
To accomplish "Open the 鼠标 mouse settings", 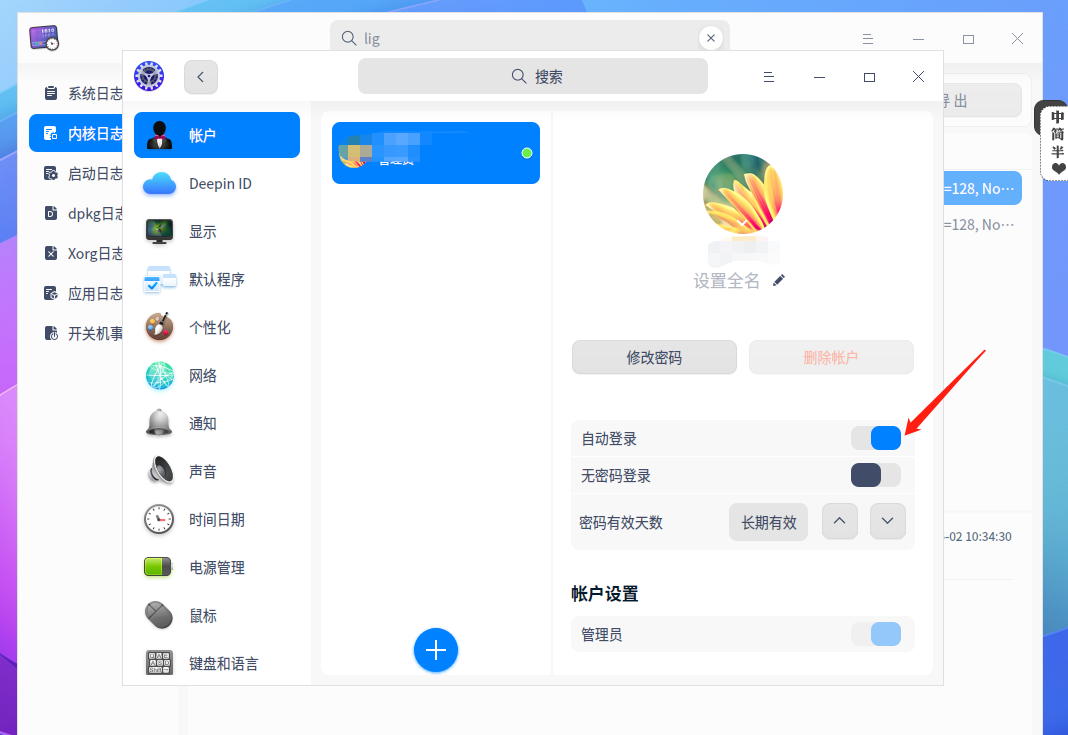I will (x=217, y=616).
